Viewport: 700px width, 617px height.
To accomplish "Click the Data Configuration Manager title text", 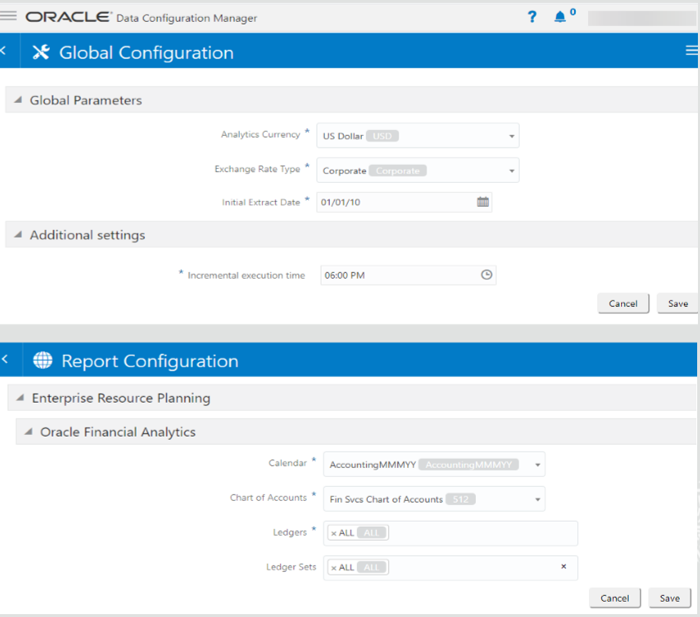I will (x=187, y=18).
